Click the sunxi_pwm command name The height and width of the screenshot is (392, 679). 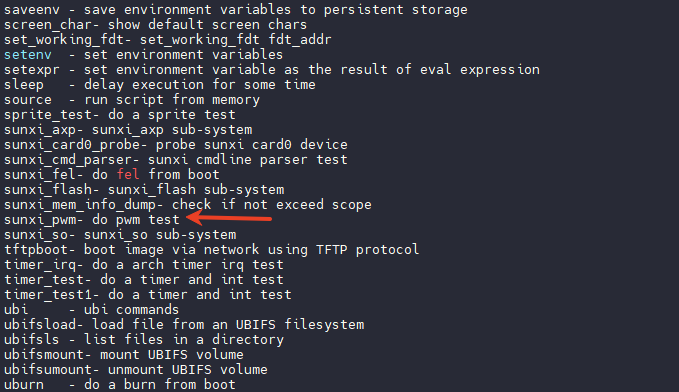click(39, 220)
